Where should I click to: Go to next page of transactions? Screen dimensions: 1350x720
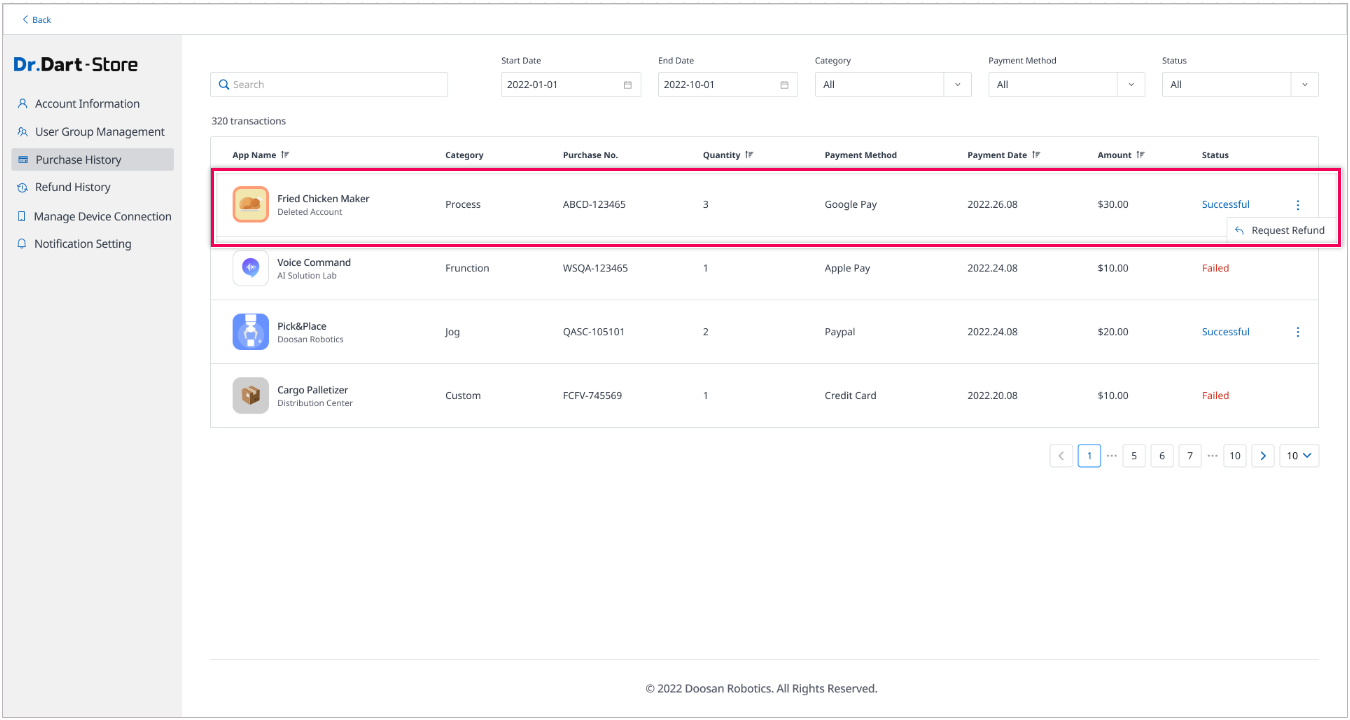click(1263, 456)
